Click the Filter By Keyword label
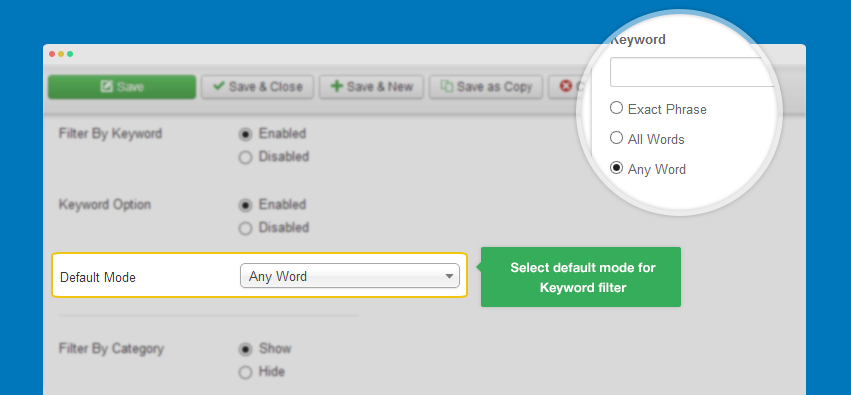851x395 pixels. (x=110, y=133)
